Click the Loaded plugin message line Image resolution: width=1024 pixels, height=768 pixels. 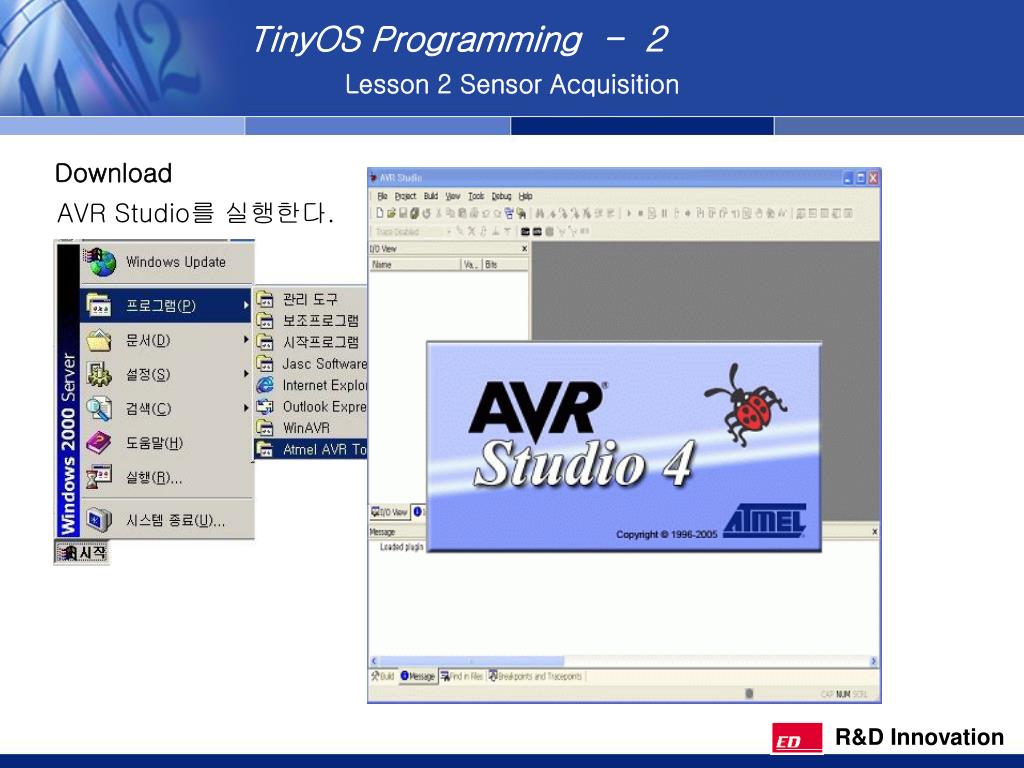(402, 547)
